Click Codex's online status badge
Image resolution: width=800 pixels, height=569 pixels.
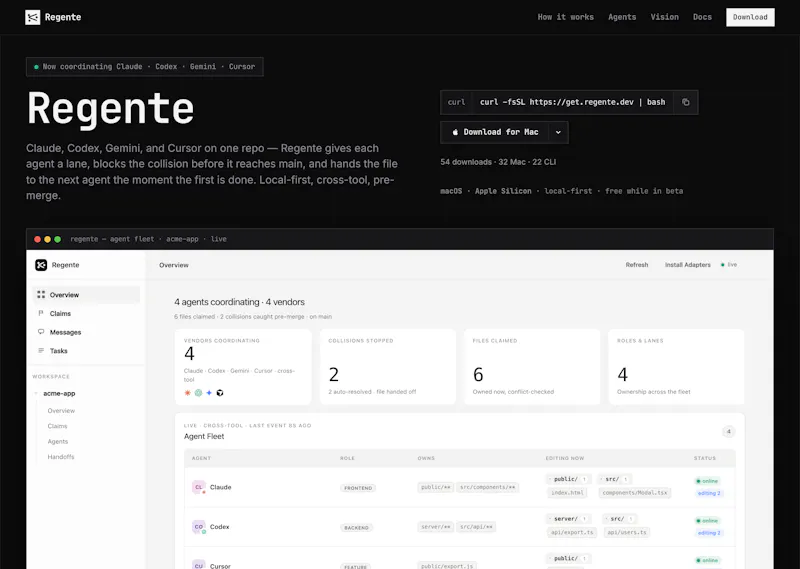click(x=707, y=521)
